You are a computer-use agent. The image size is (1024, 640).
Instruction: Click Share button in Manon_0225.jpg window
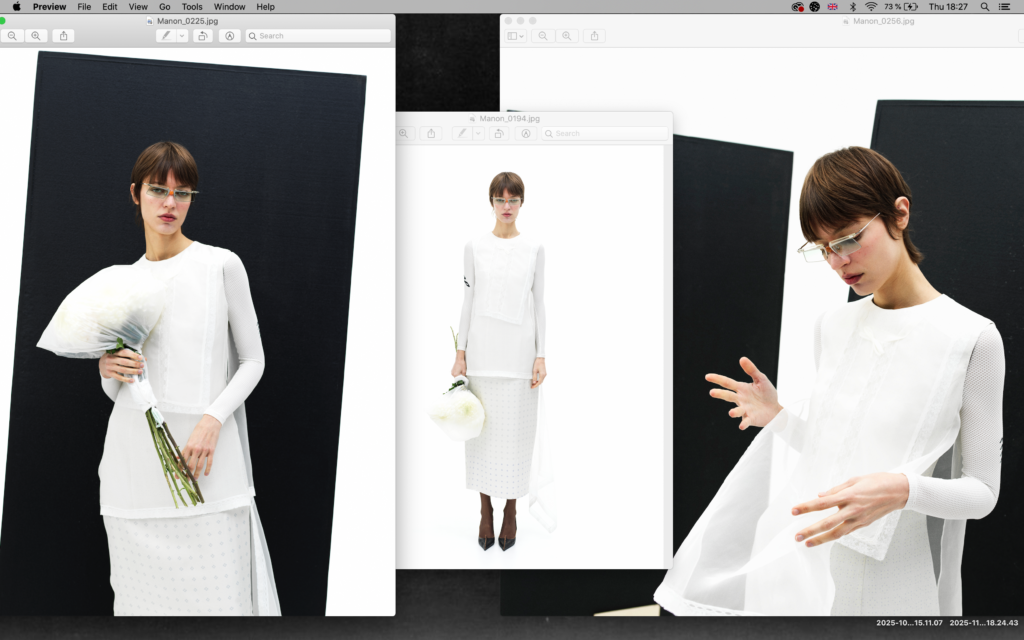[x=64, y=36]
